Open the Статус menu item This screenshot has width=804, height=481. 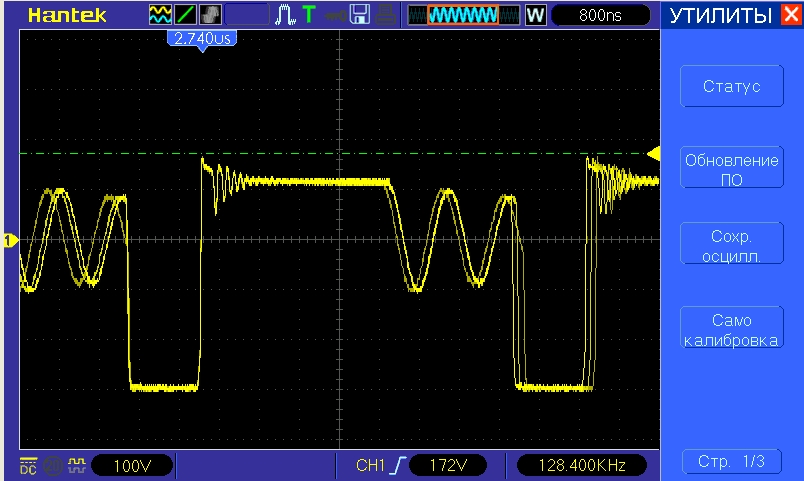(x=731, y=87)
